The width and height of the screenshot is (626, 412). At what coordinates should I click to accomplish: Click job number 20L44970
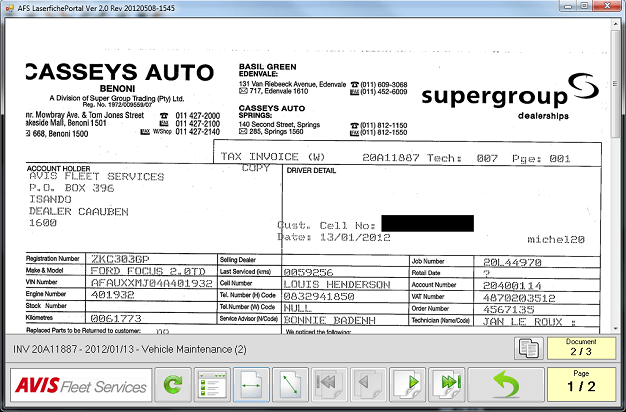coord(512,262)
